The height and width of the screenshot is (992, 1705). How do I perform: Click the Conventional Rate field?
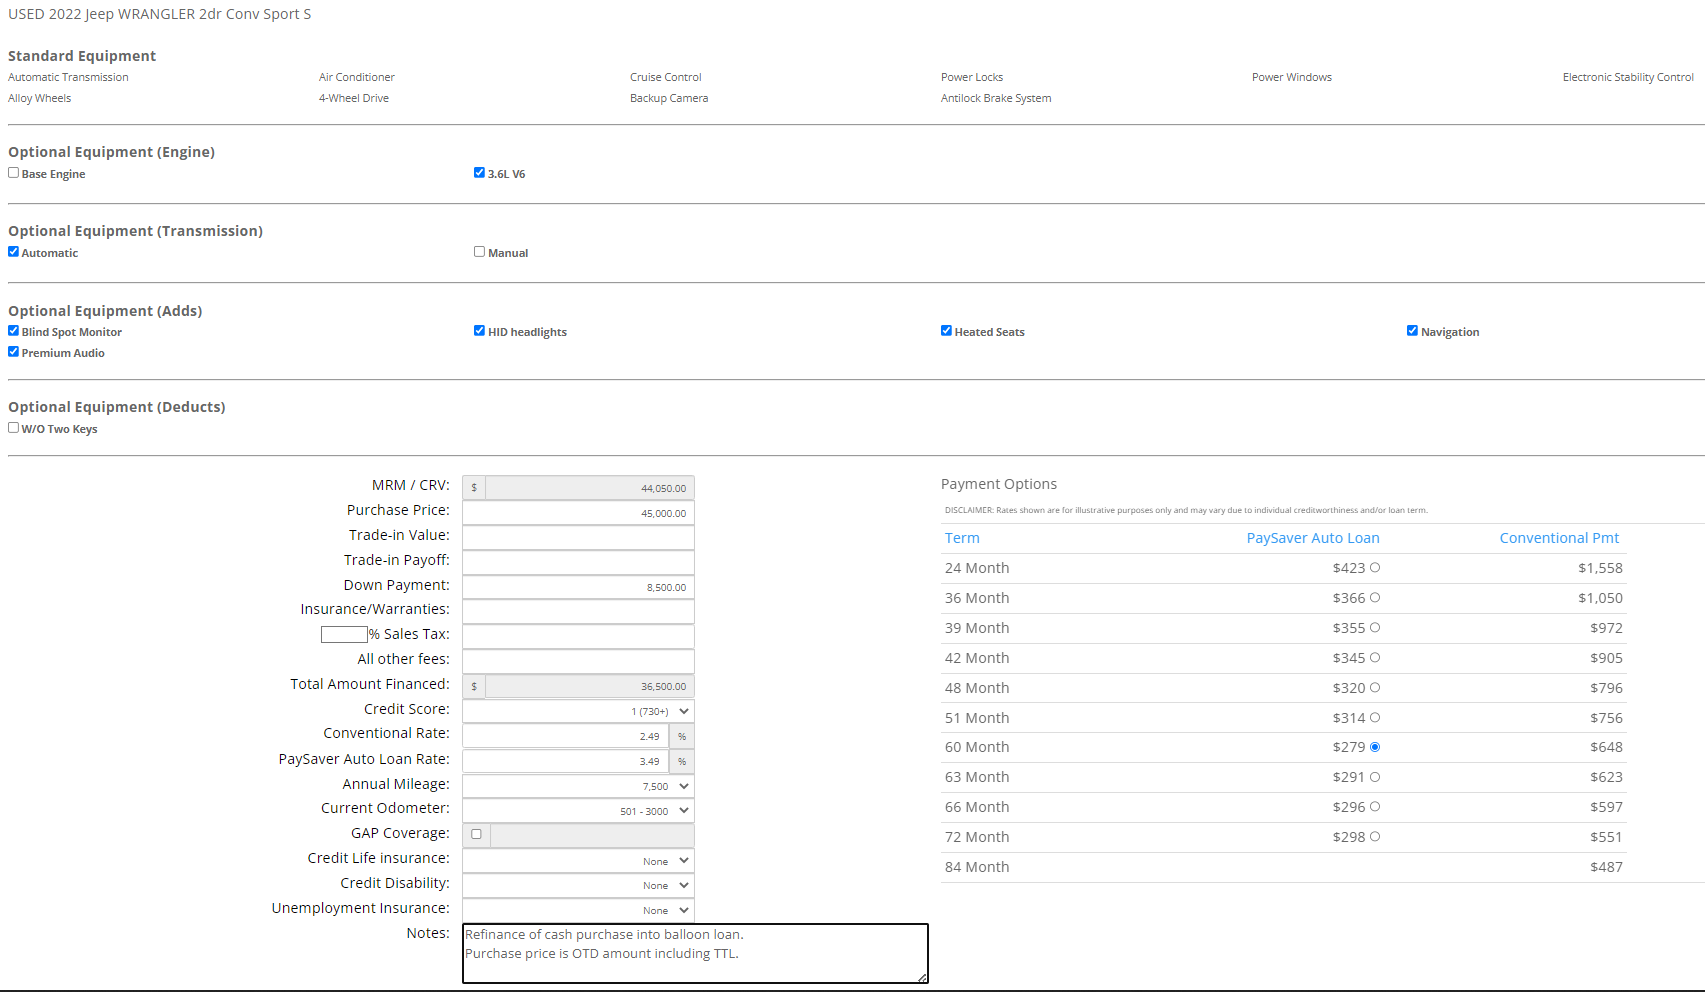[x=565, y=736]
